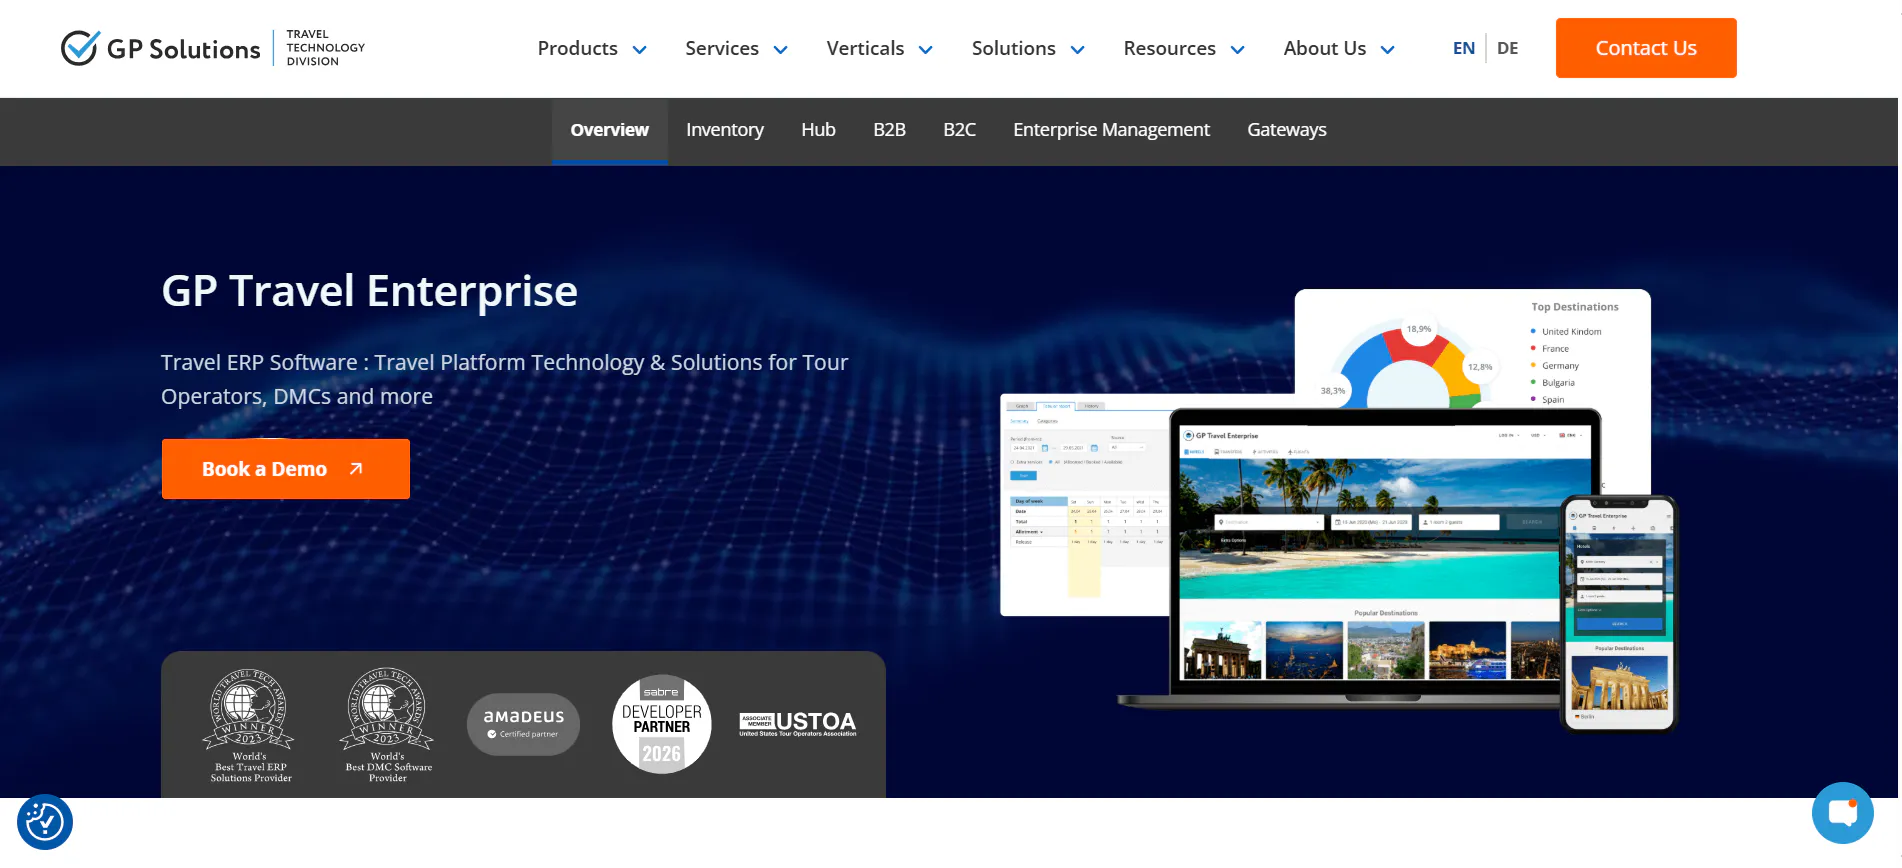The height and width of the screenshot is (868, 1902).
Task: Select the Overview tab
Action: click(610, 130)
